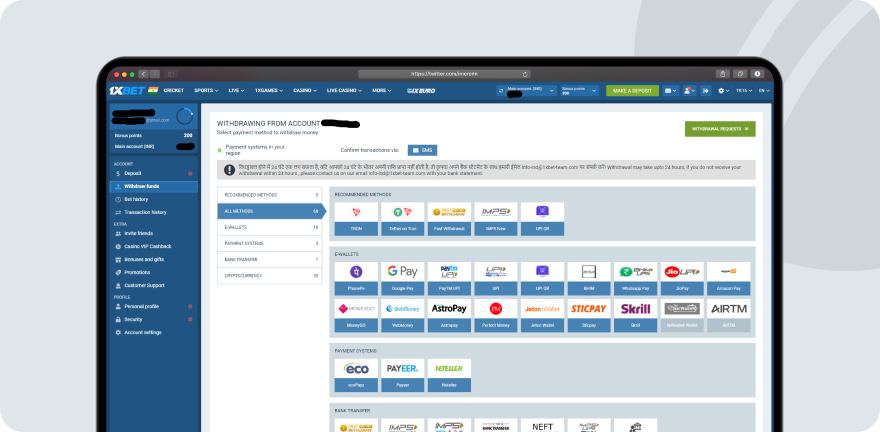Image resolution: width=880 pixels, height=432 pixels.
Task: Refresh balance icon beside Main account
Action: pyautogui.click(x=501, y=90)
